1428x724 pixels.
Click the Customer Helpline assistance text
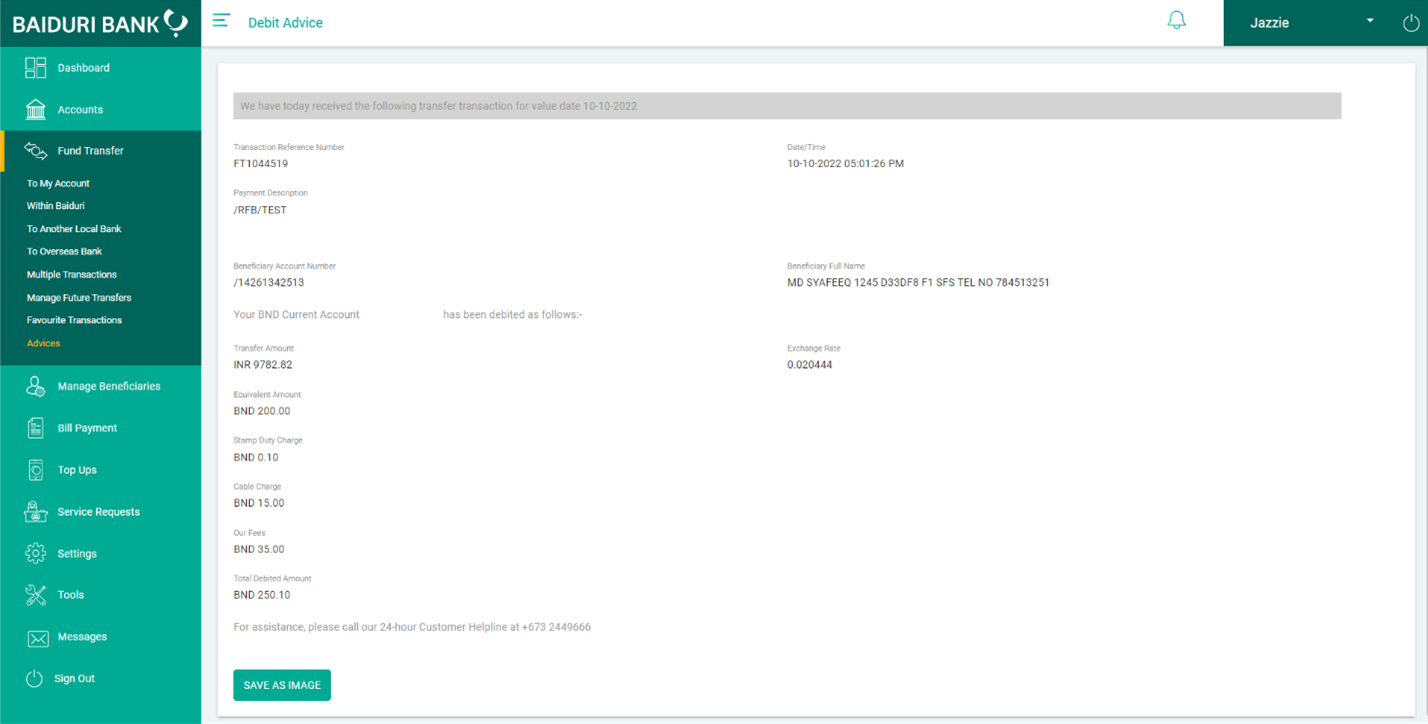pyautogui.click(x=411, y=628)
